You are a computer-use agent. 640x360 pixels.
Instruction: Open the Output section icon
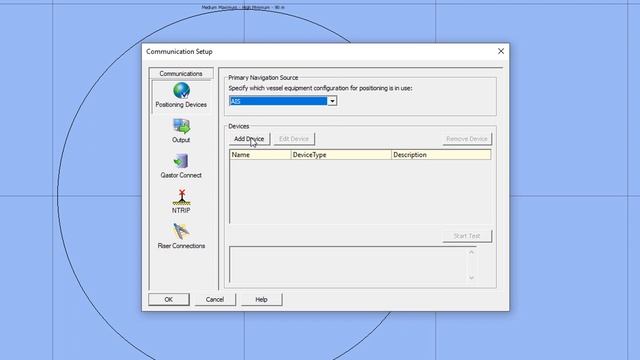[x=181, y=126]
